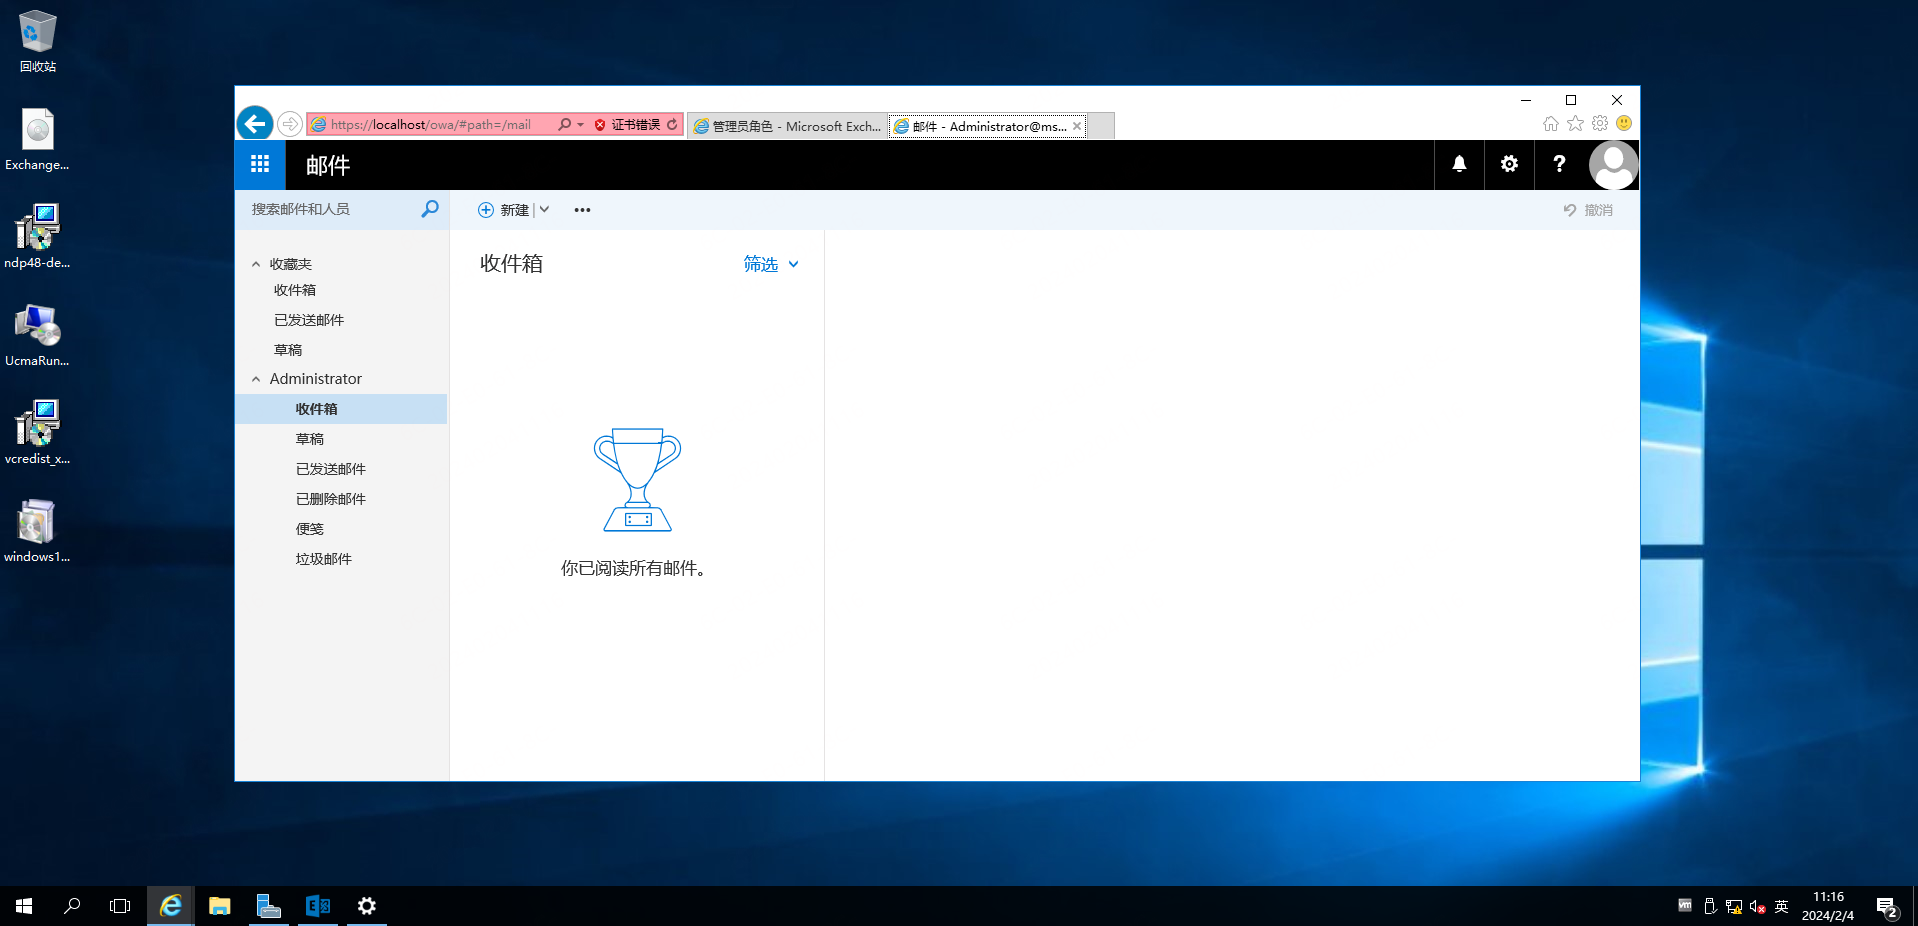Refresh the page in address bar
Image resolution: width=1918 pixels, height=926 pixels.
coord(672,125)
